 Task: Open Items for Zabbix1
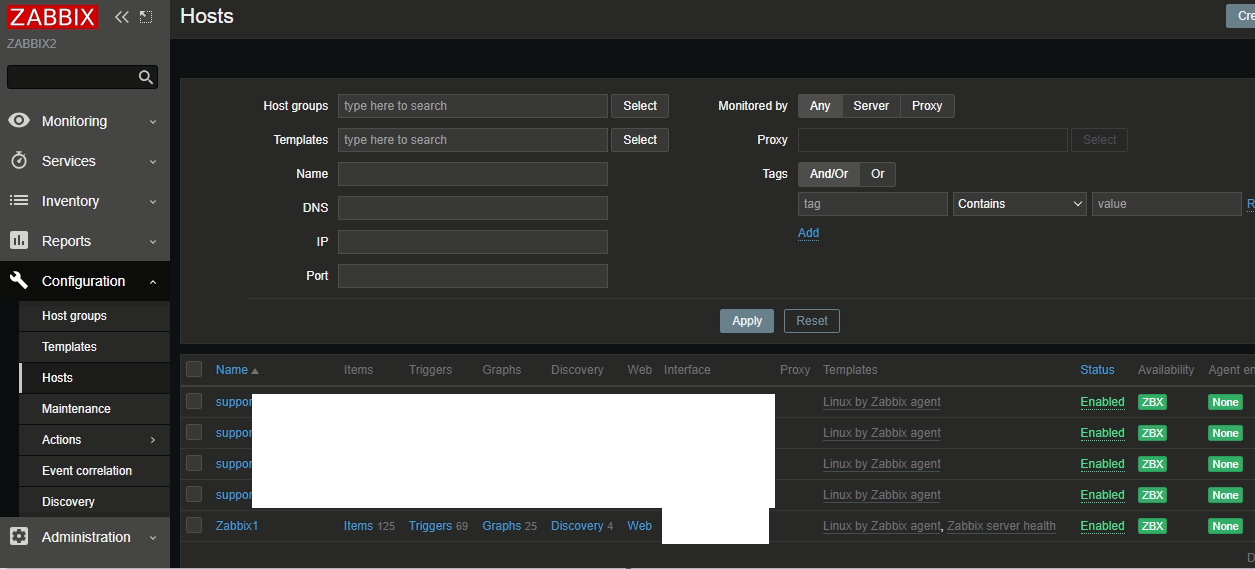(358, 526)
